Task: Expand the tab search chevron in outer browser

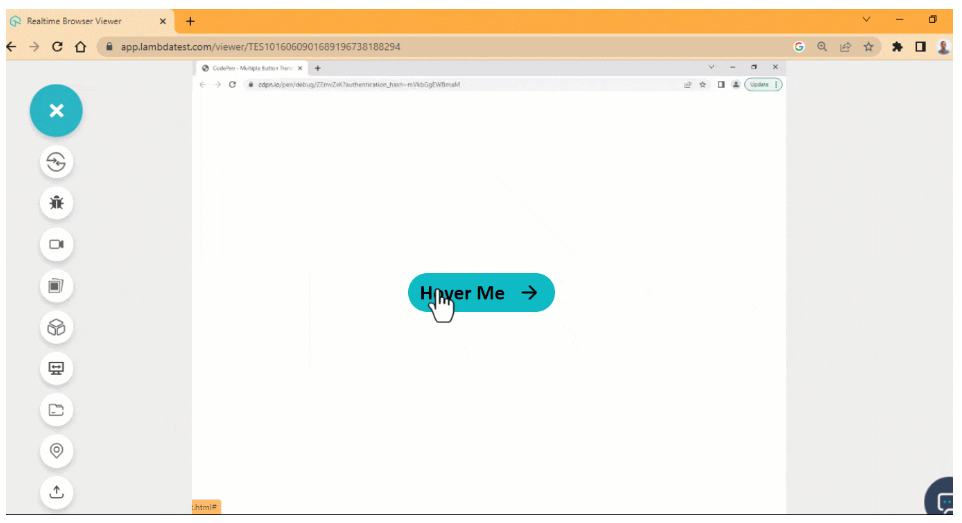Action: [x=866, y=20]
